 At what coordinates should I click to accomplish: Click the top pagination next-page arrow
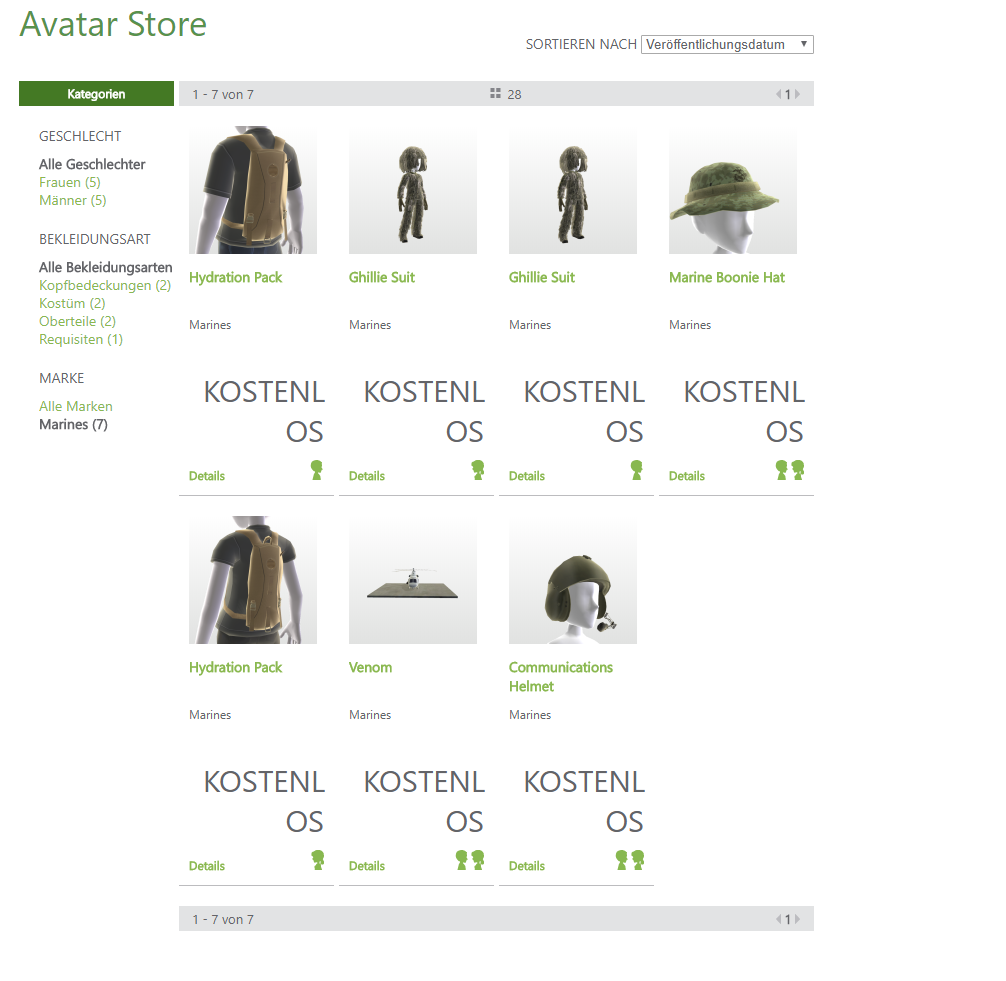pyautogui.click(x=797, y=94)
